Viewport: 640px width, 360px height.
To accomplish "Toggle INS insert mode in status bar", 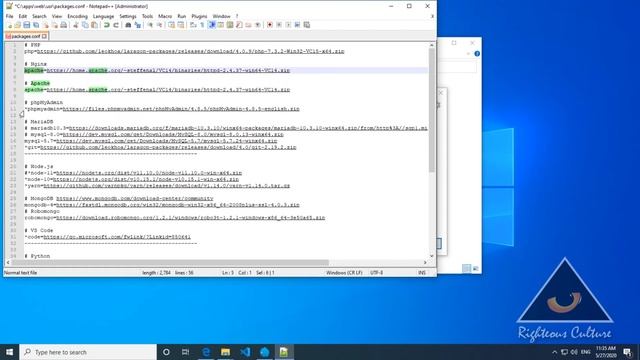I will pos(422,273).
